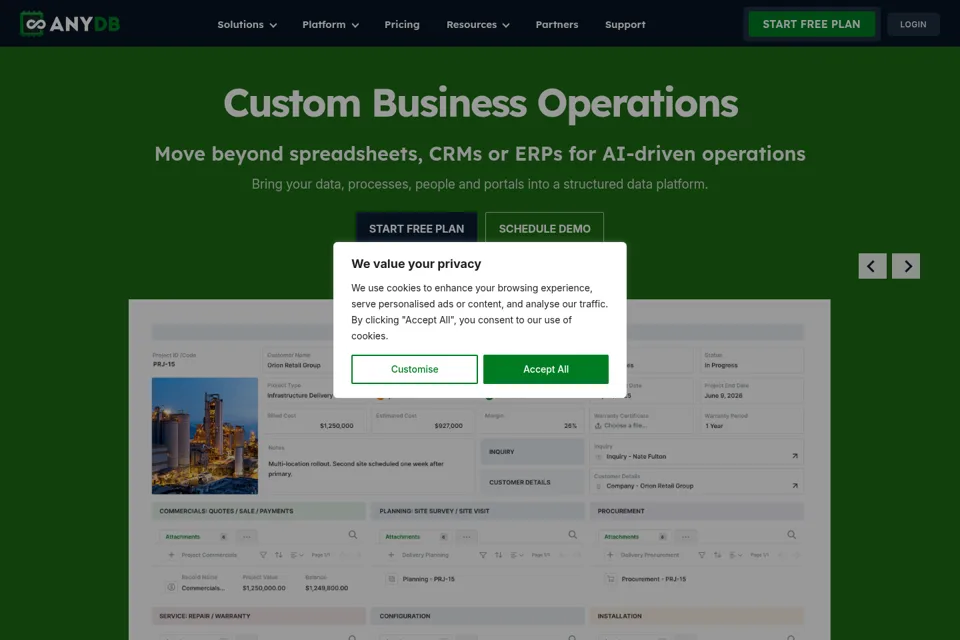Click the upload icon beside Choose a file
The width and height of the screenshot is (960, 640).
coord(598,426)
